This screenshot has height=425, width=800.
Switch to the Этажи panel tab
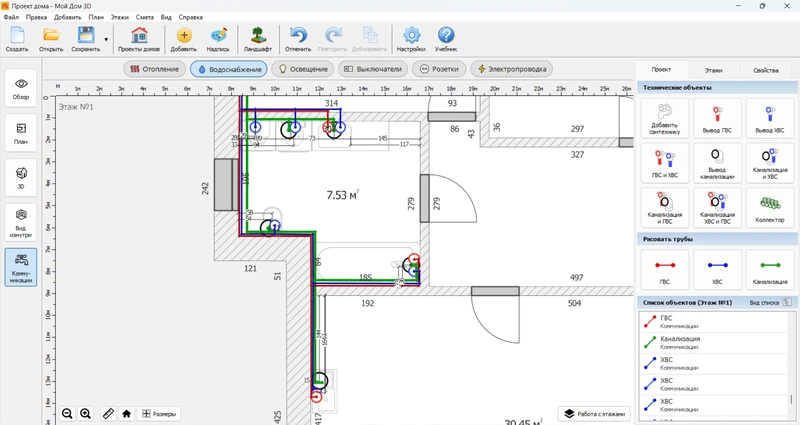(714, 70)
